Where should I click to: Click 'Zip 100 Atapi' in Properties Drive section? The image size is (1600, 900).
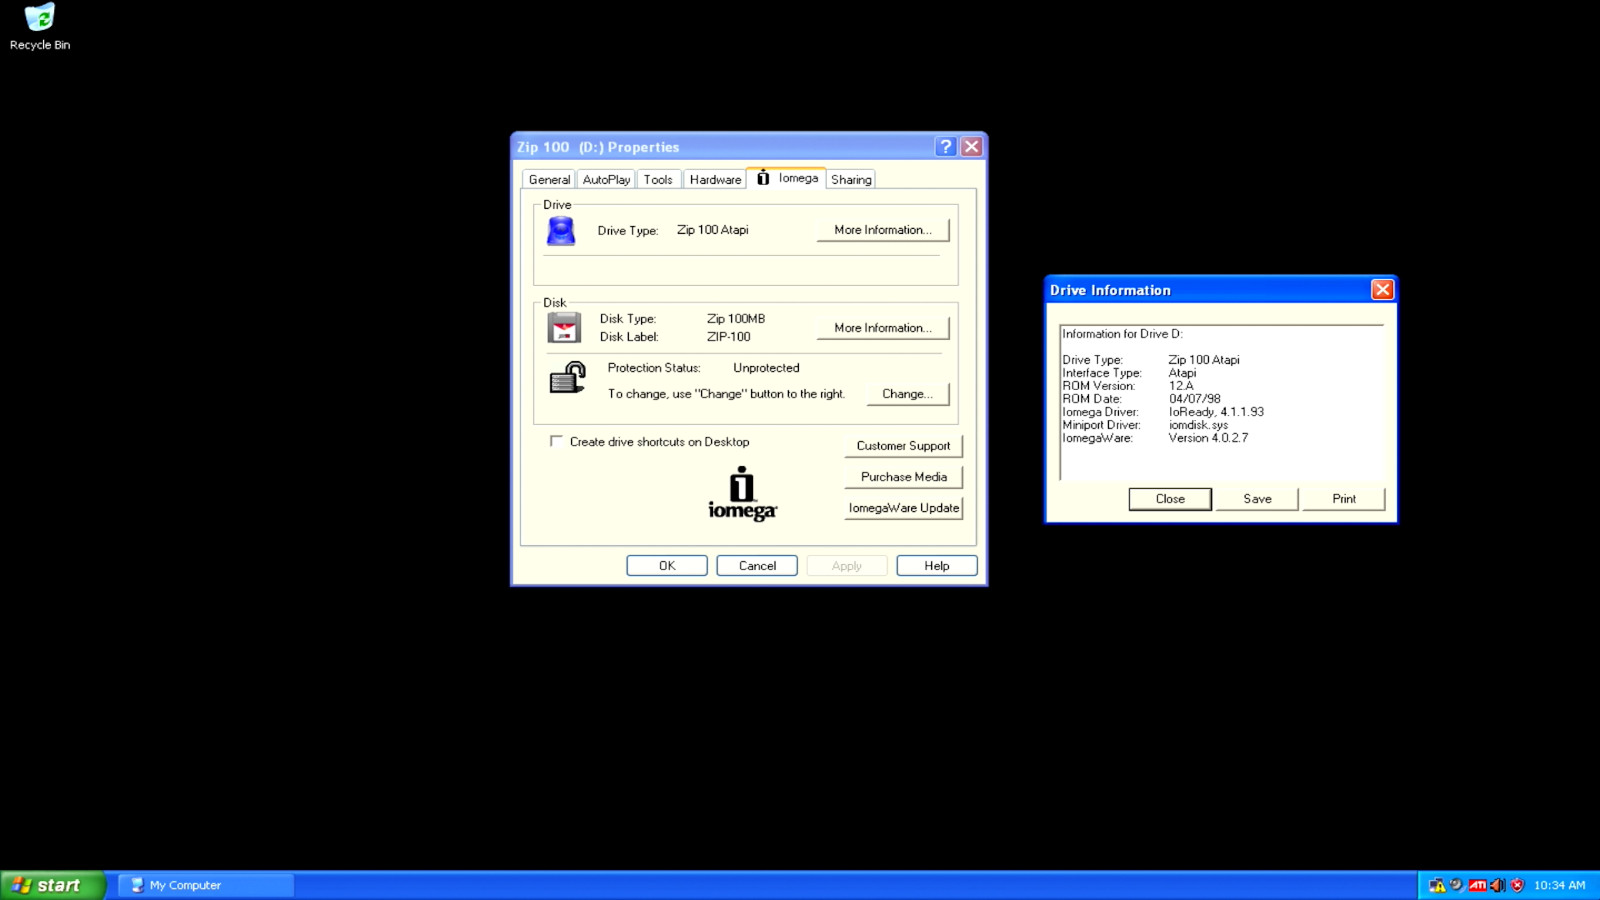(712, 230)
